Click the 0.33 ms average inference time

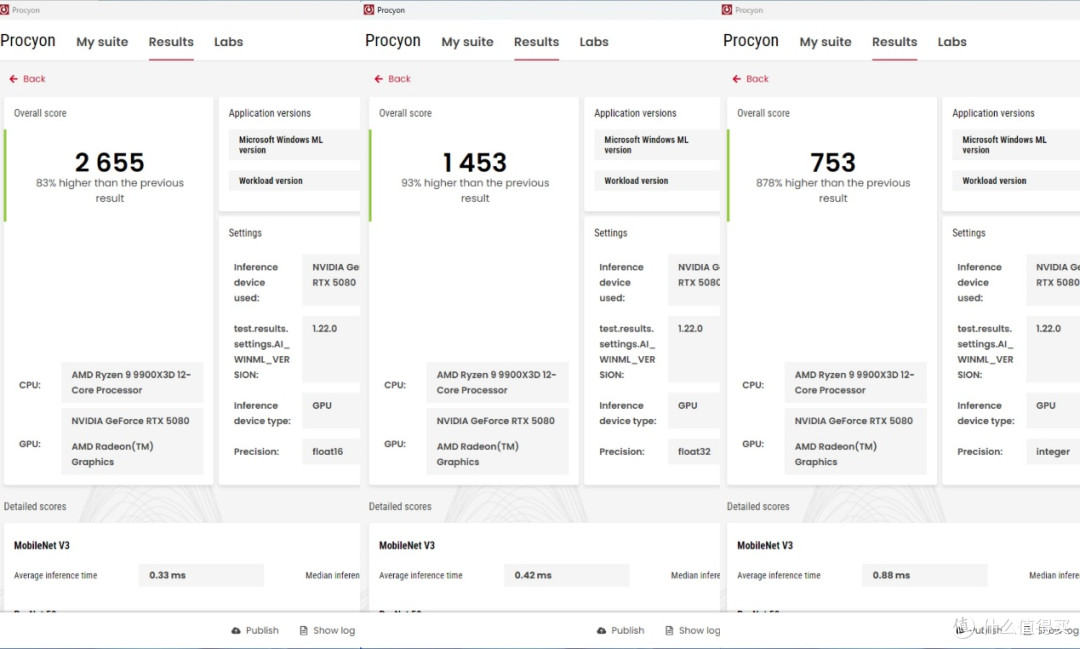tap(167, 575)
